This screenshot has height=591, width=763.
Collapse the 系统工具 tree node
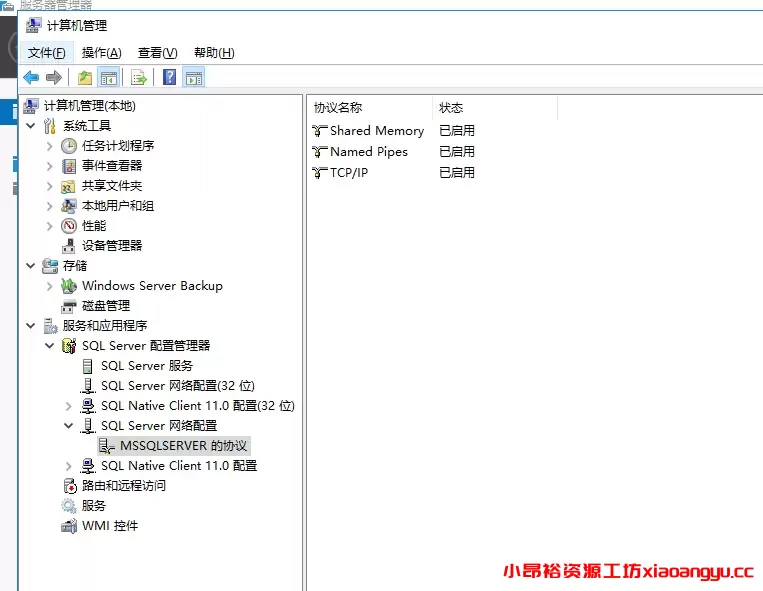point(31,125)
